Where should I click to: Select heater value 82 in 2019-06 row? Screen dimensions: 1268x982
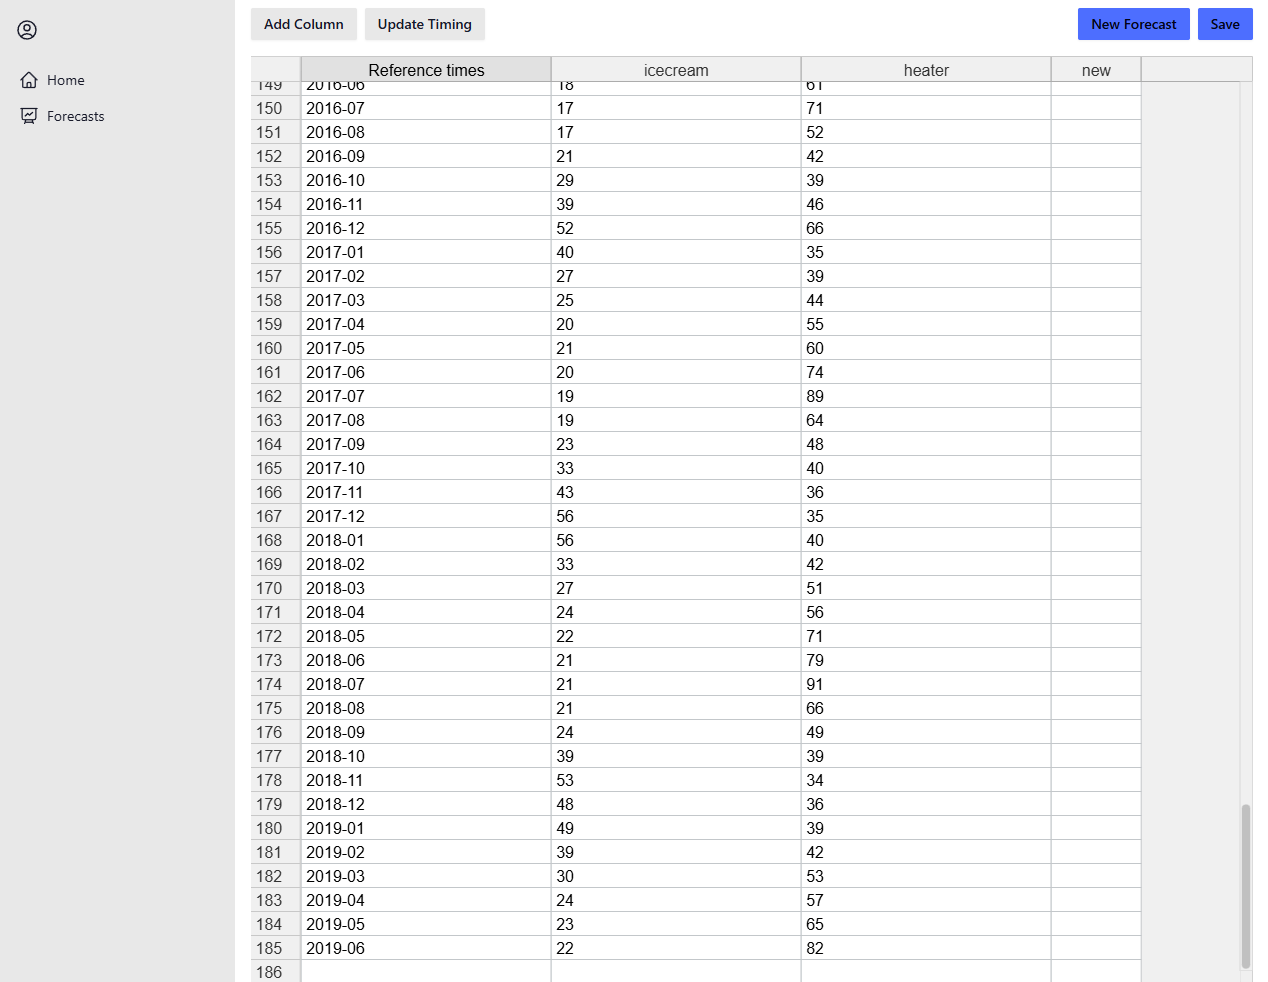[x=926, y=948]
